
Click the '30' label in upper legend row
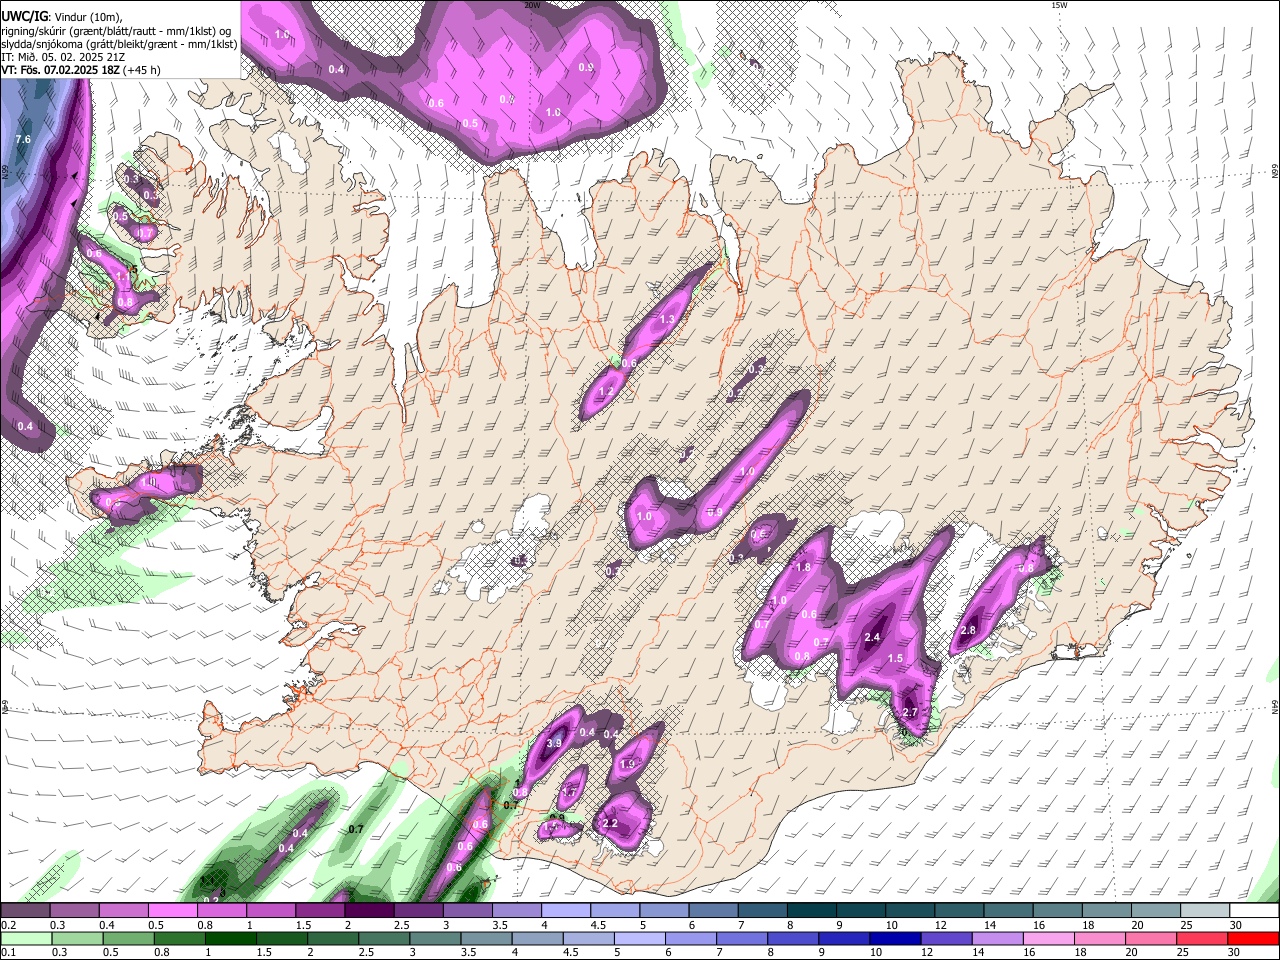(1235, 925)
